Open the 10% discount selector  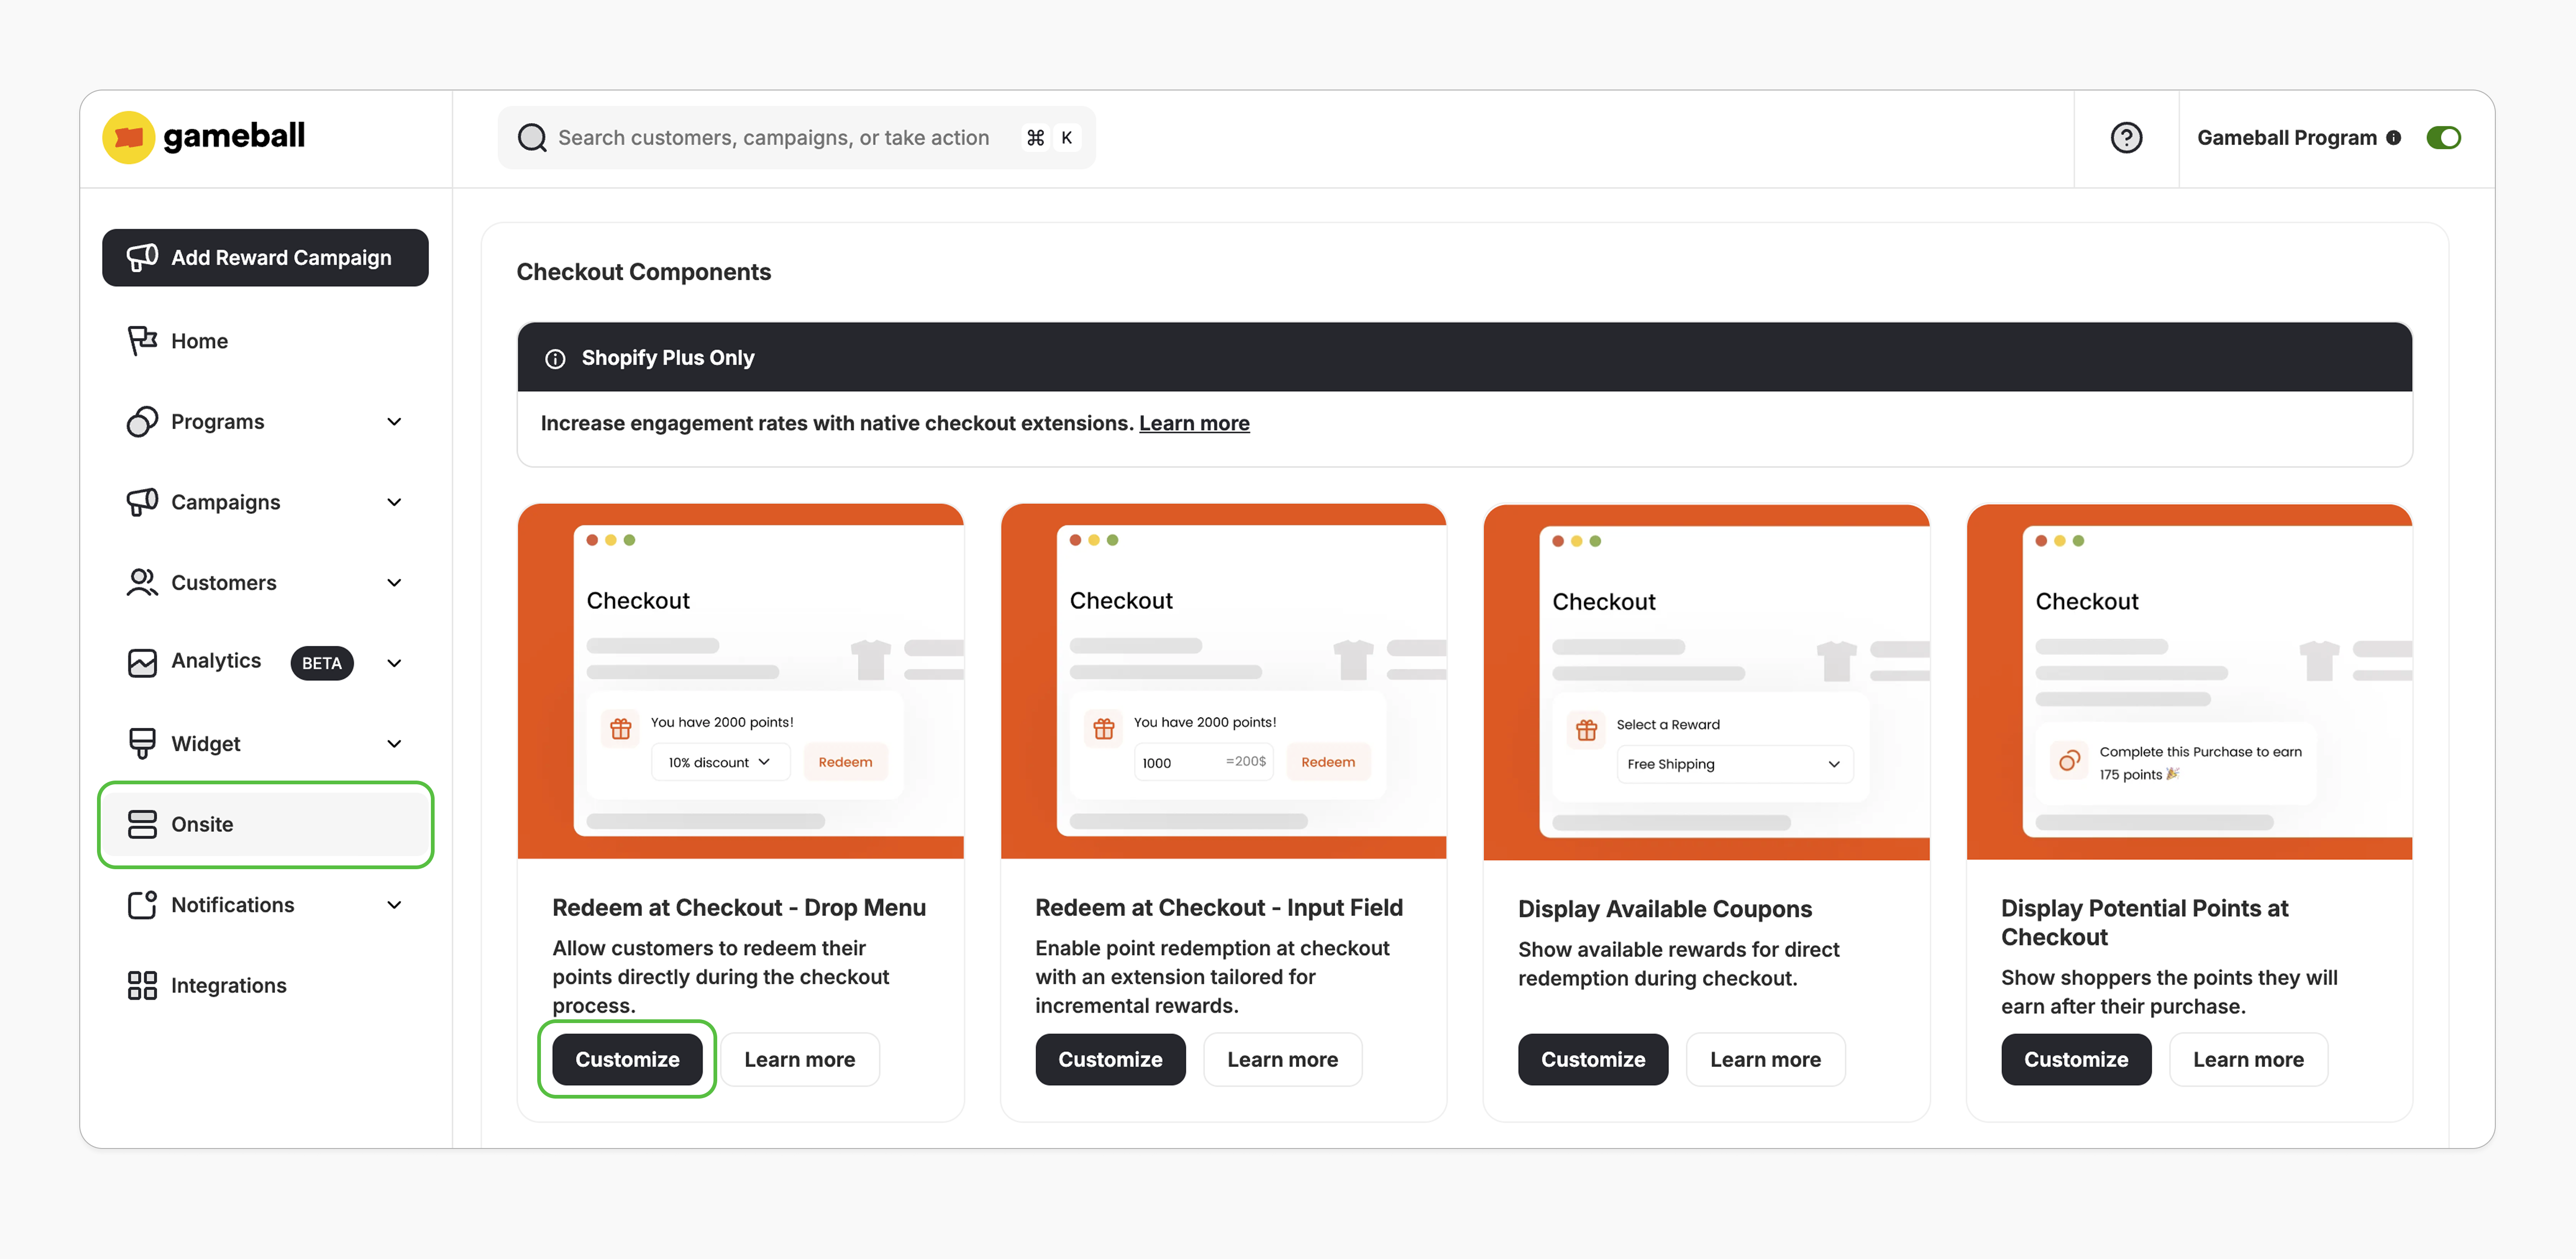[x=719, y=761]
